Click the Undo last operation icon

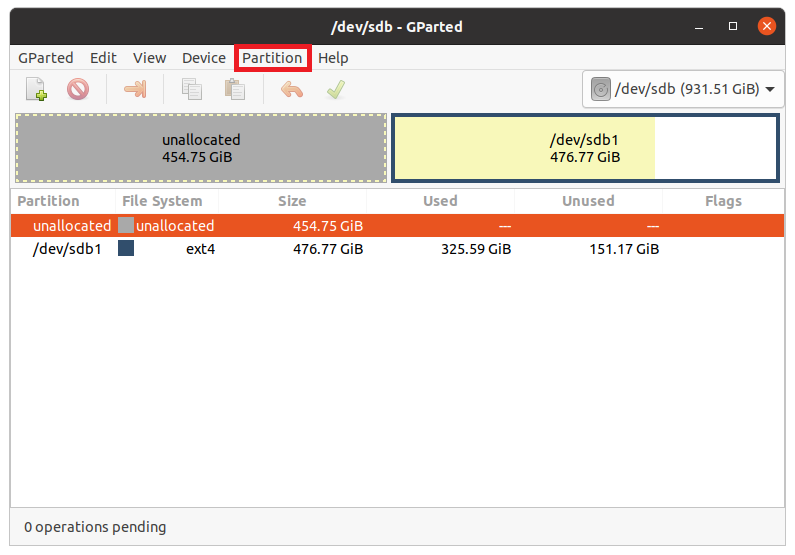[292, 90]
